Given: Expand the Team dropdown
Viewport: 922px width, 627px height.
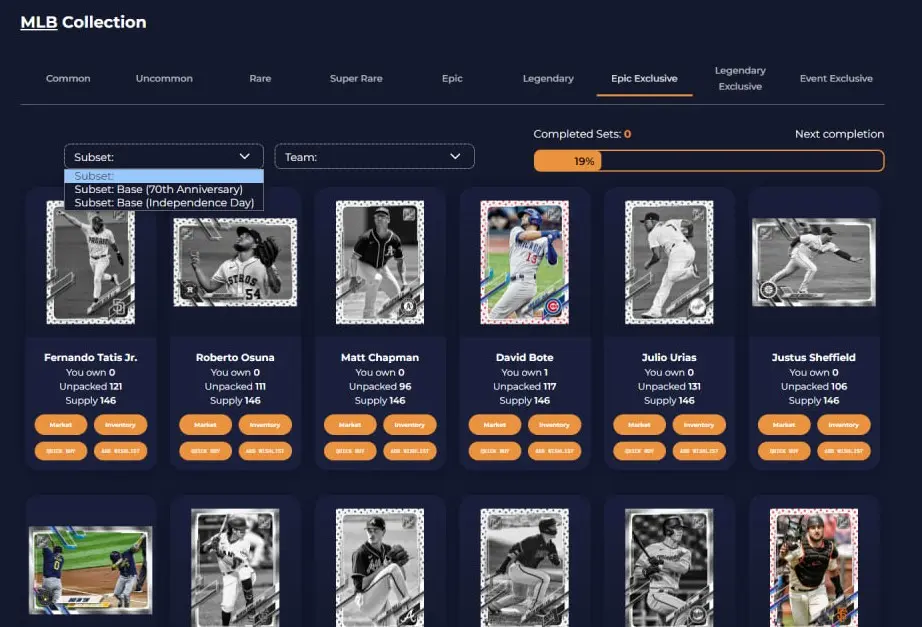Looking at the screenshot, I should point(375,156).
